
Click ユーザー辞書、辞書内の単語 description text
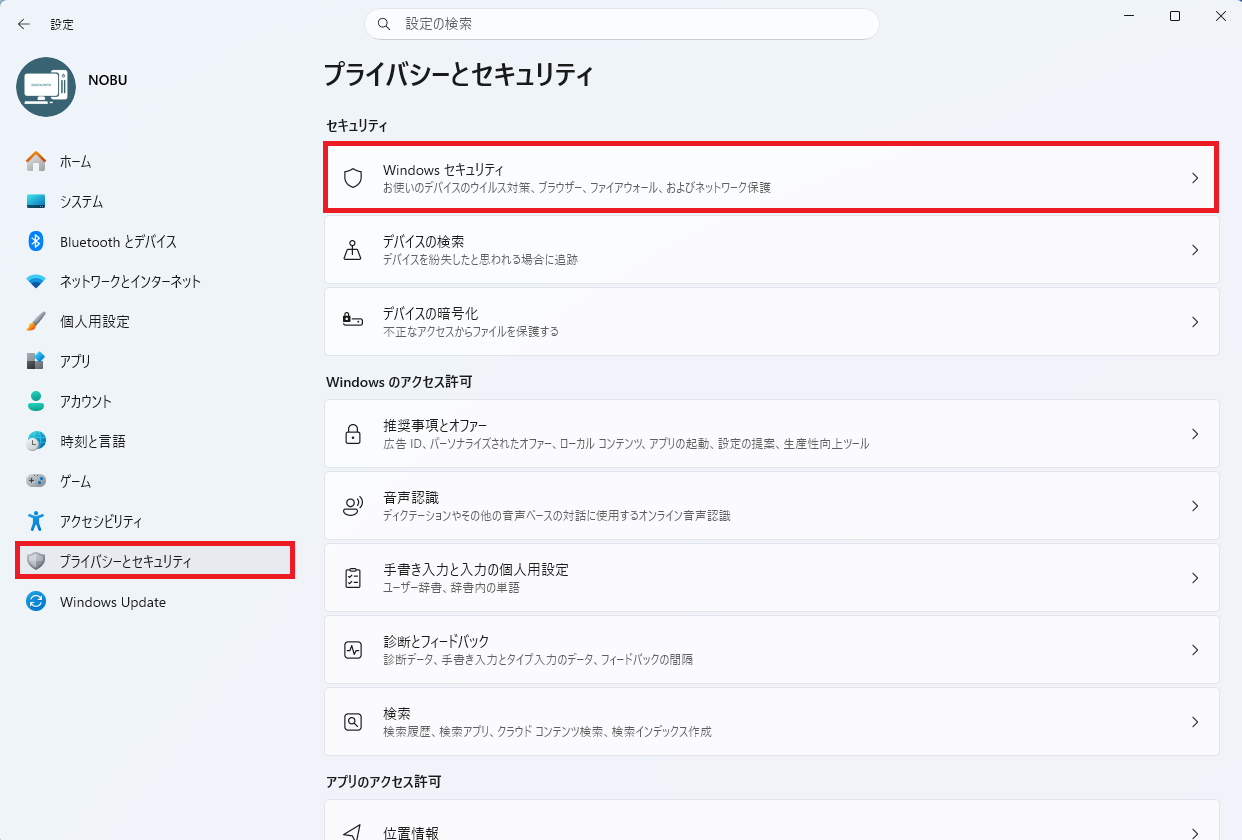[451, 588]
